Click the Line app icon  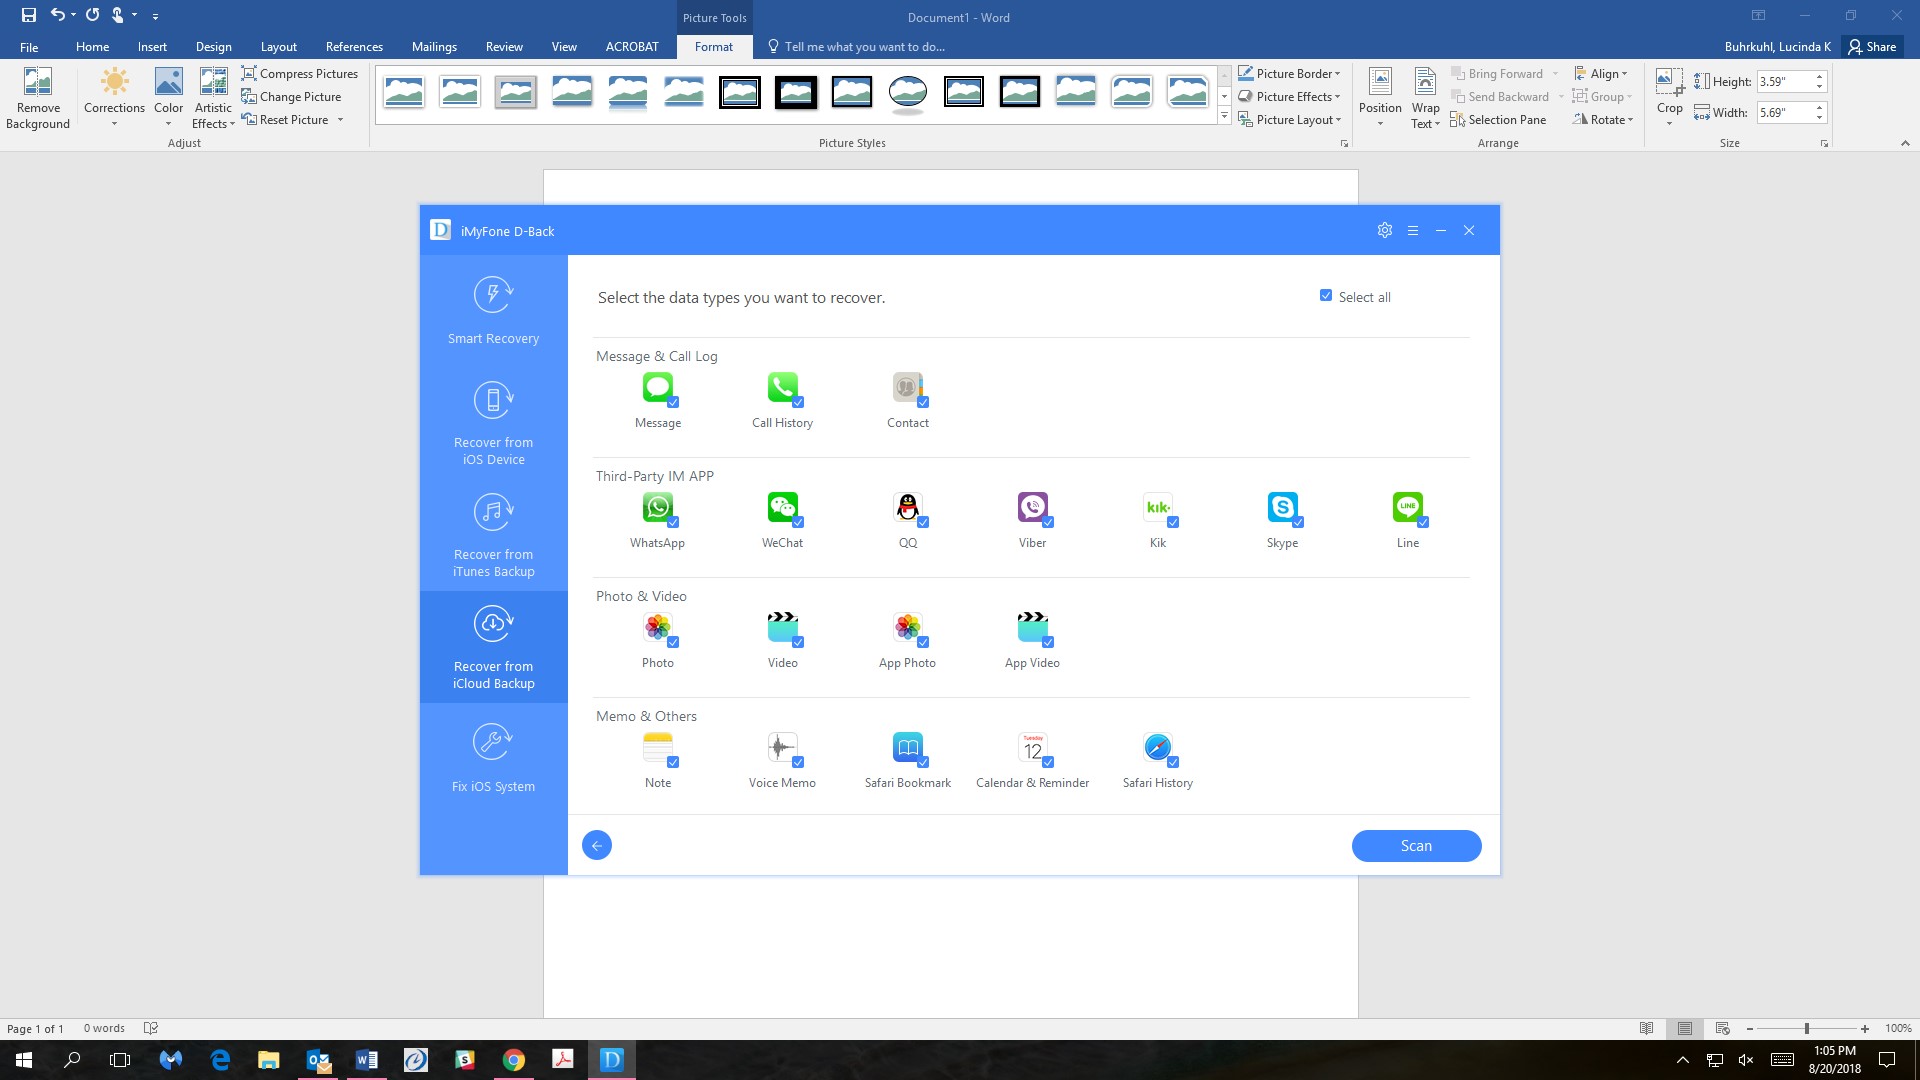[x=1407, y=508]
